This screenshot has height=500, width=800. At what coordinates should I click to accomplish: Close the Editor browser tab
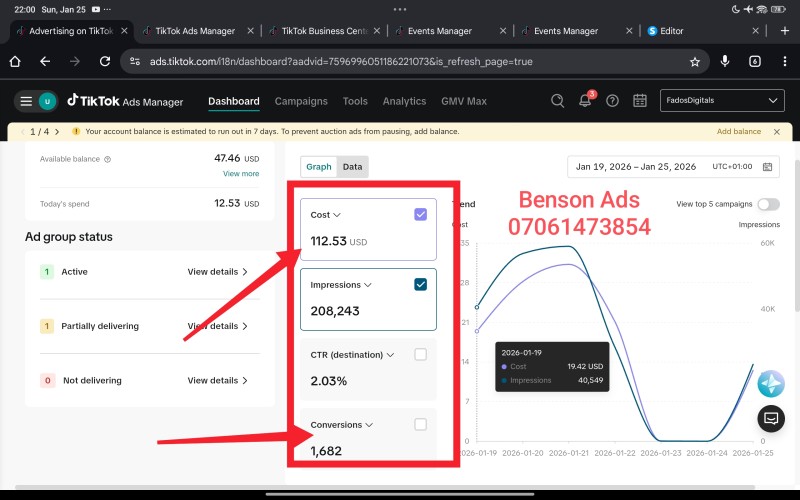point(755,31)
